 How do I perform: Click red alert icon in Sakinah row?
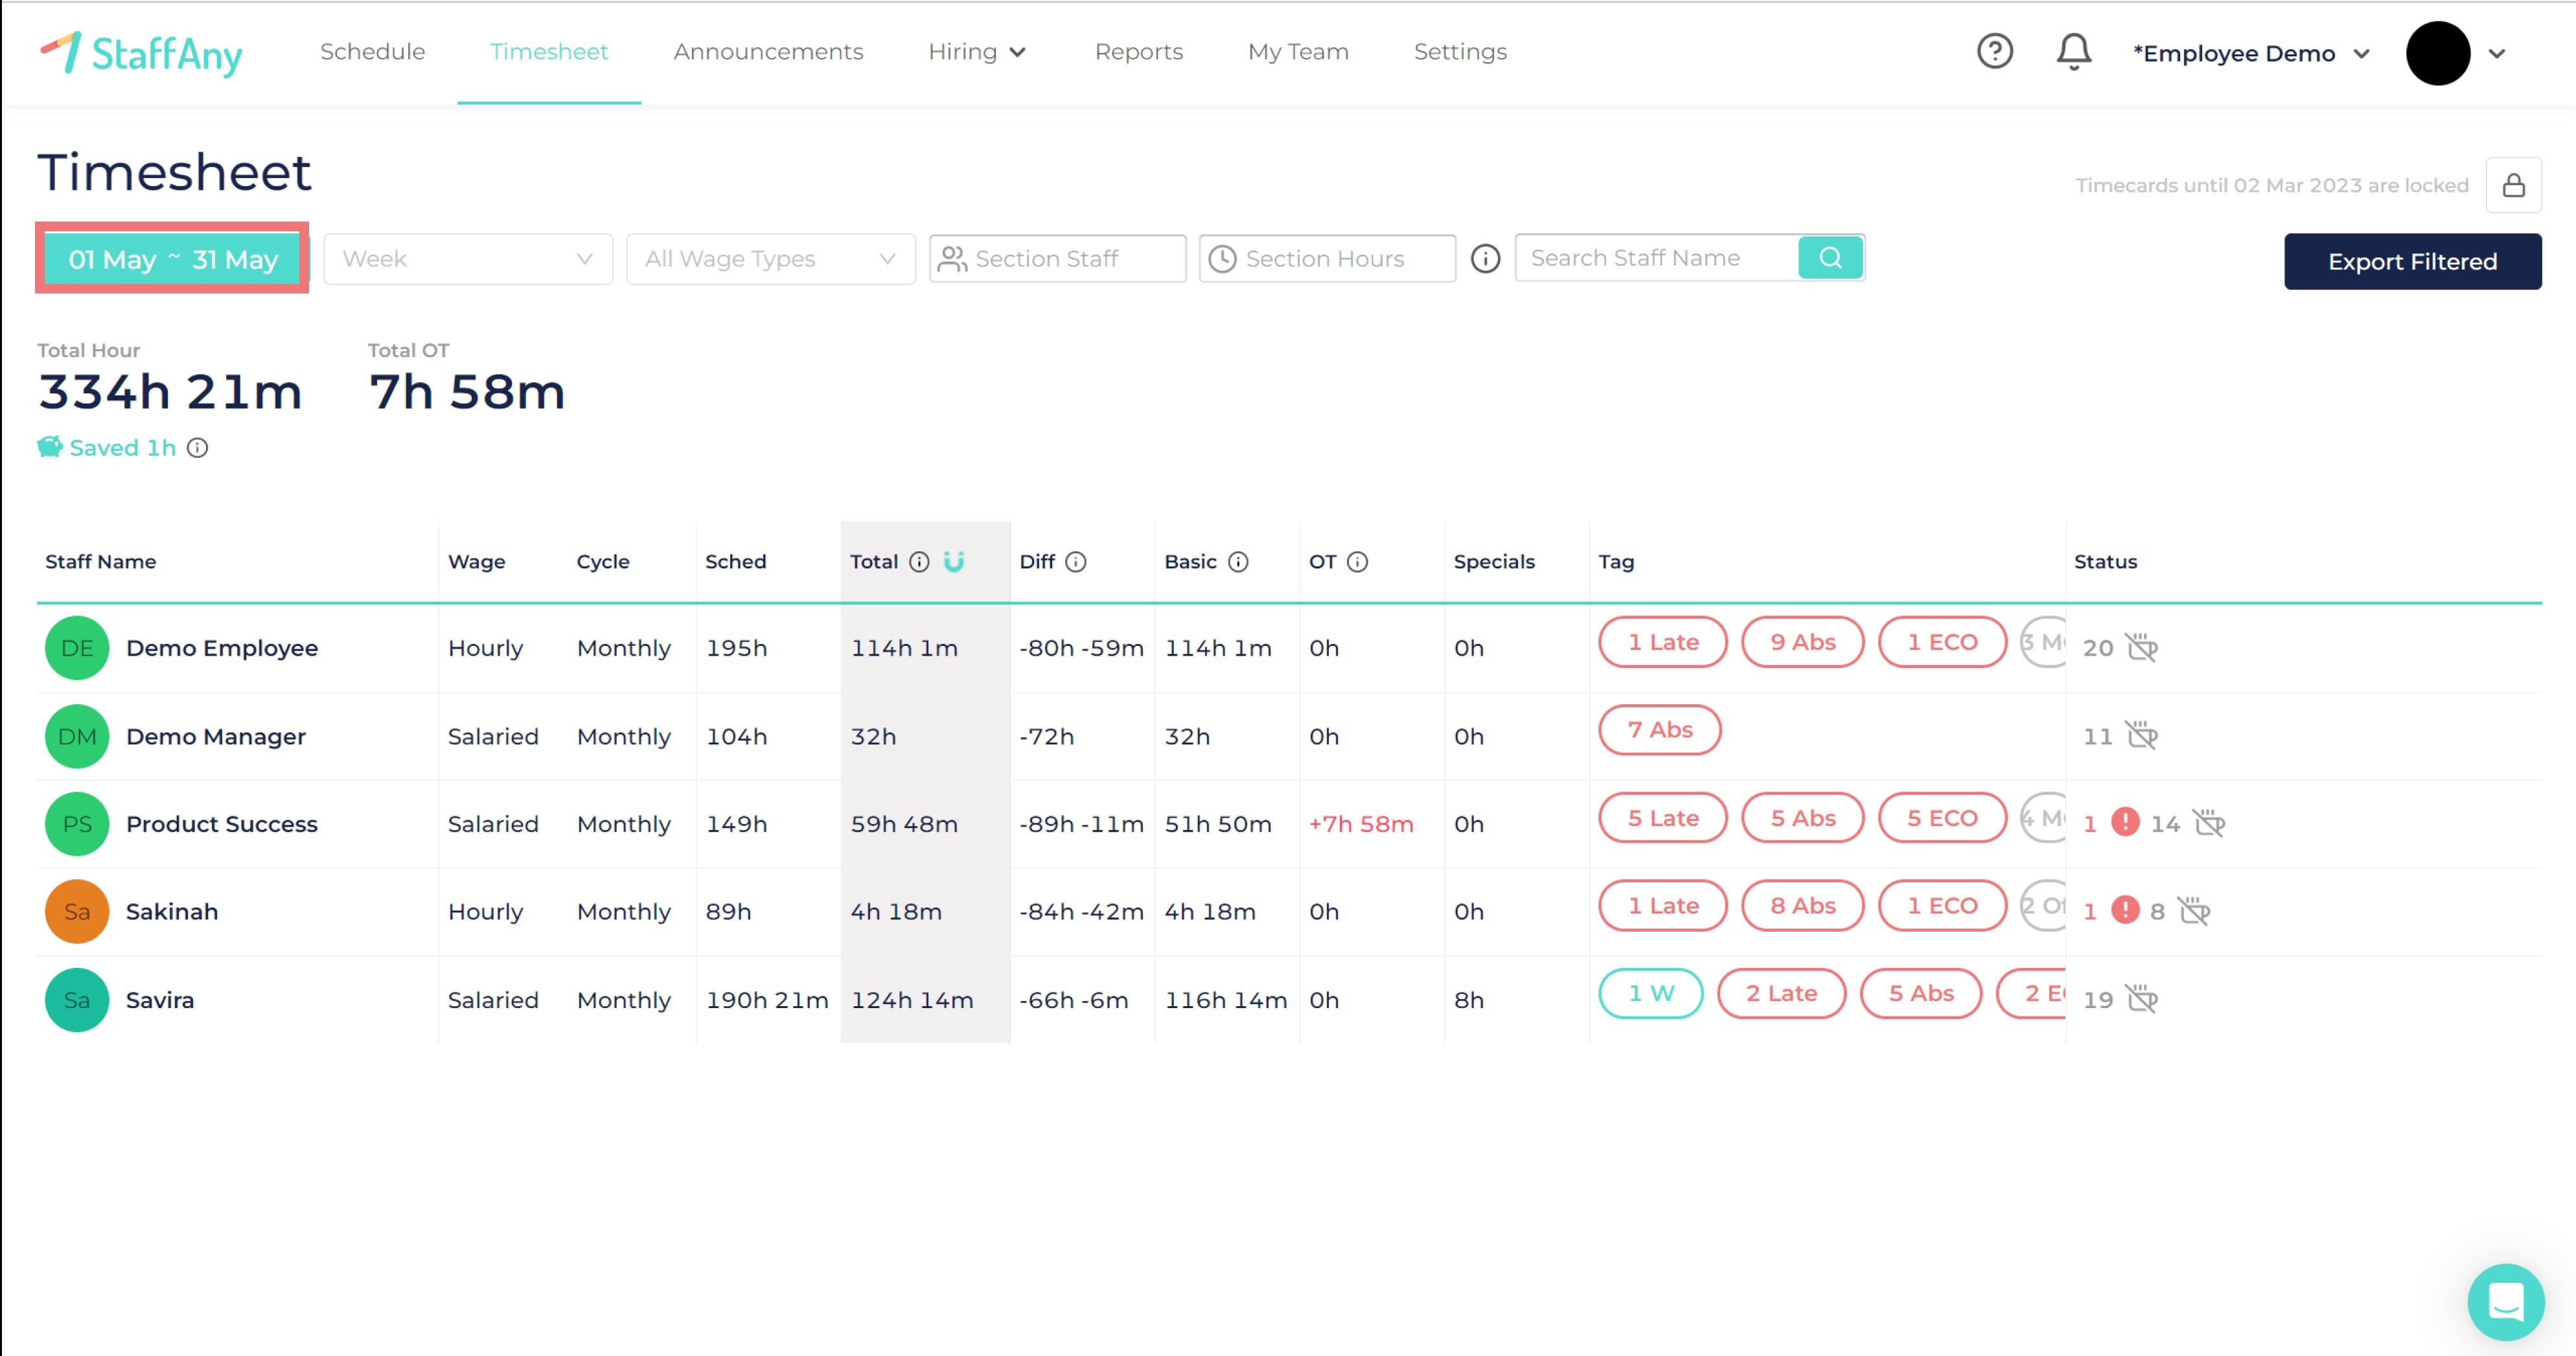(x=2125, y=911)
